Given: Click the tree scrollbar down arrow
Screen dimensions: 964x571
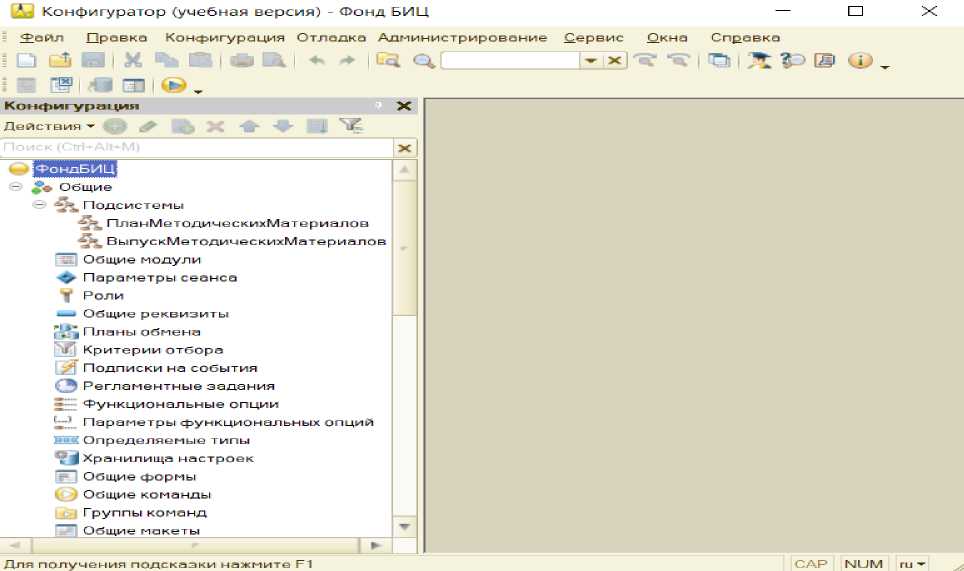Looking at the screenshot, I should (x=404, y=526).
